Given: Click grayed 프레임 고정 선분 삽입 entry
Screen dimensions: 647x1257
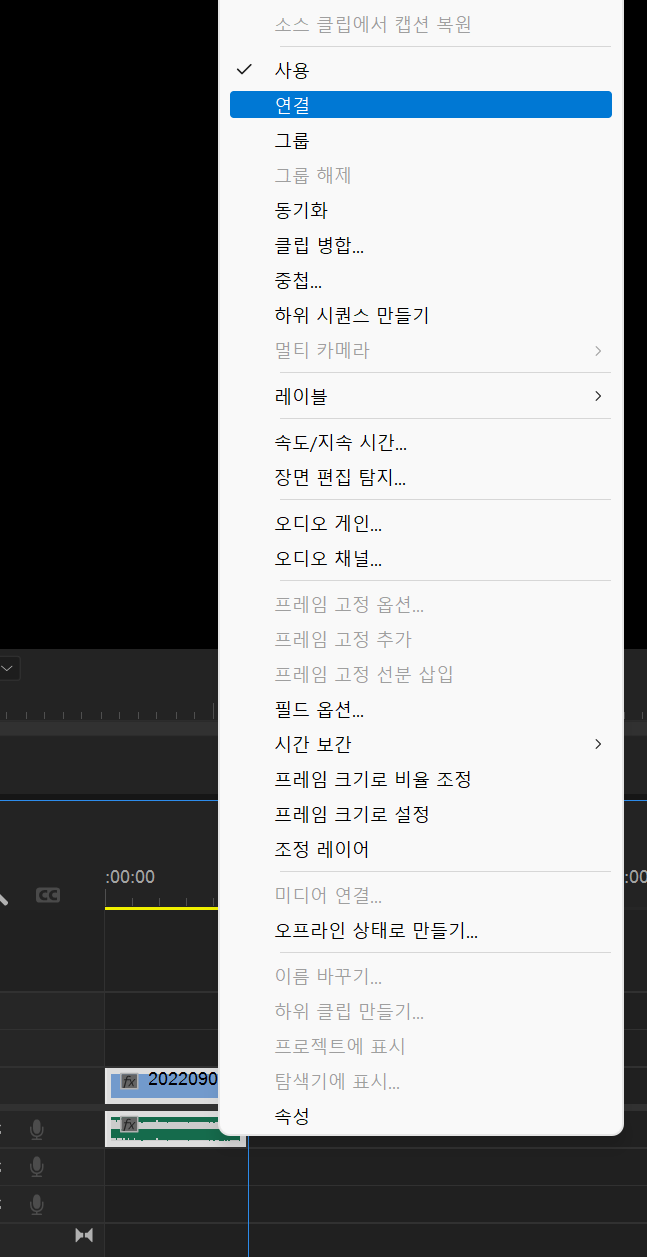Looking at the screenshot, I should tap(420, 674).
